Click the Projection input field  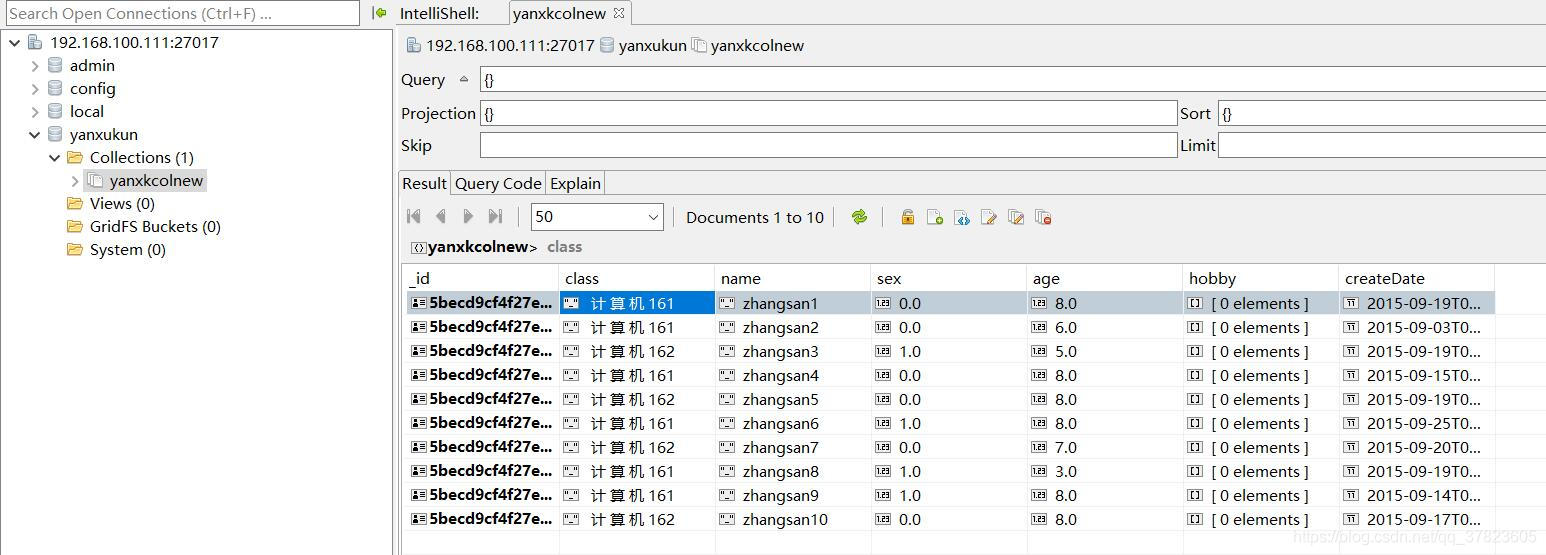pos(828,113)
